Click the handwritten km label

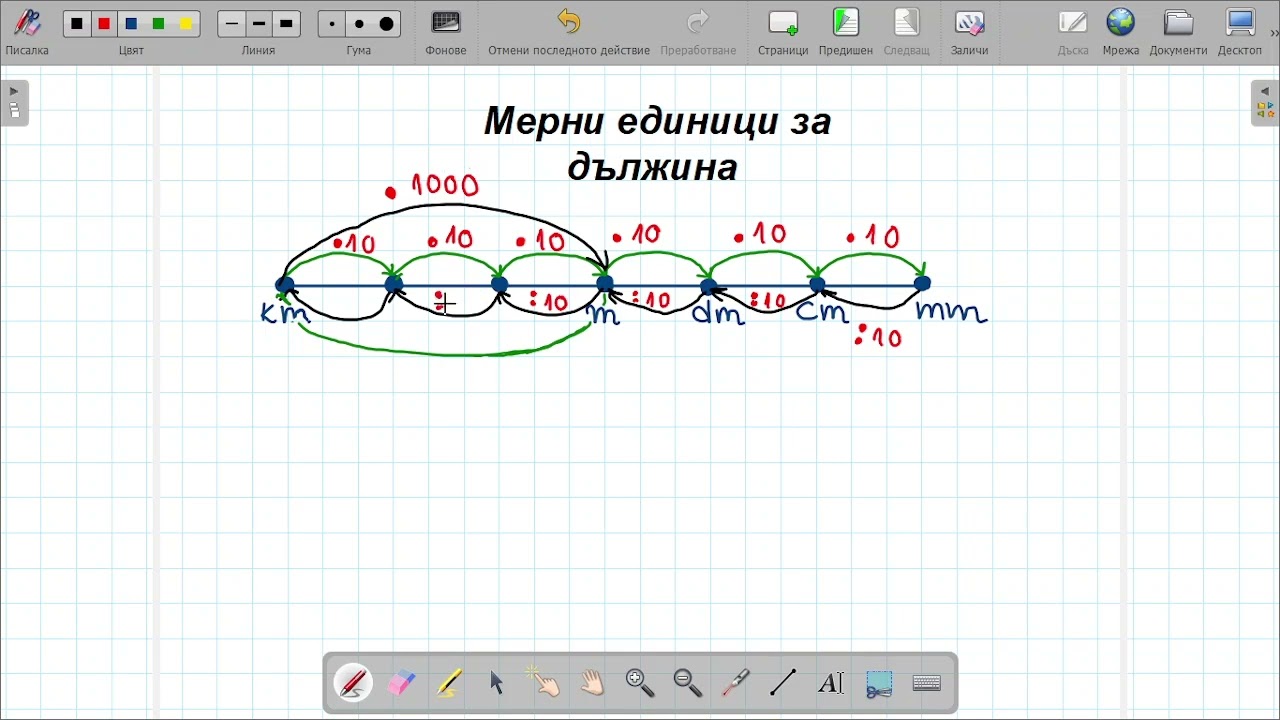(x=286, y=313)
